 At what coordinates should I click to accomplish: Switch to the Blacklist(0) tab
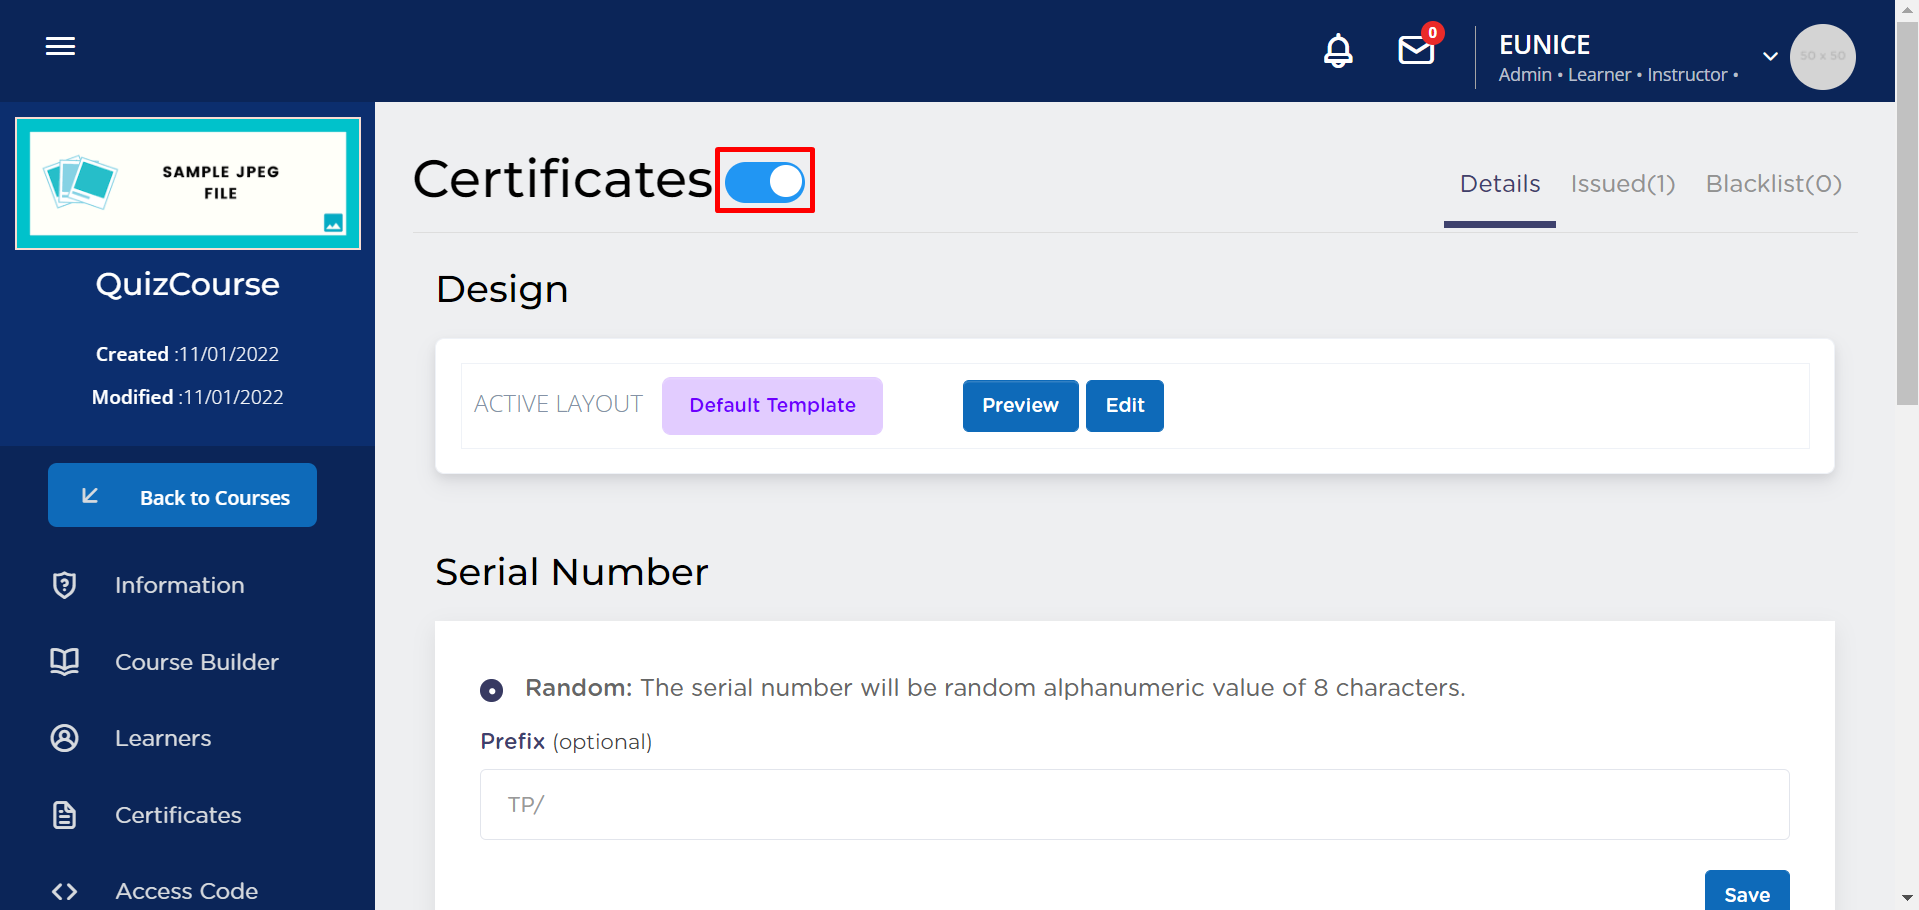pos(1773,184)
